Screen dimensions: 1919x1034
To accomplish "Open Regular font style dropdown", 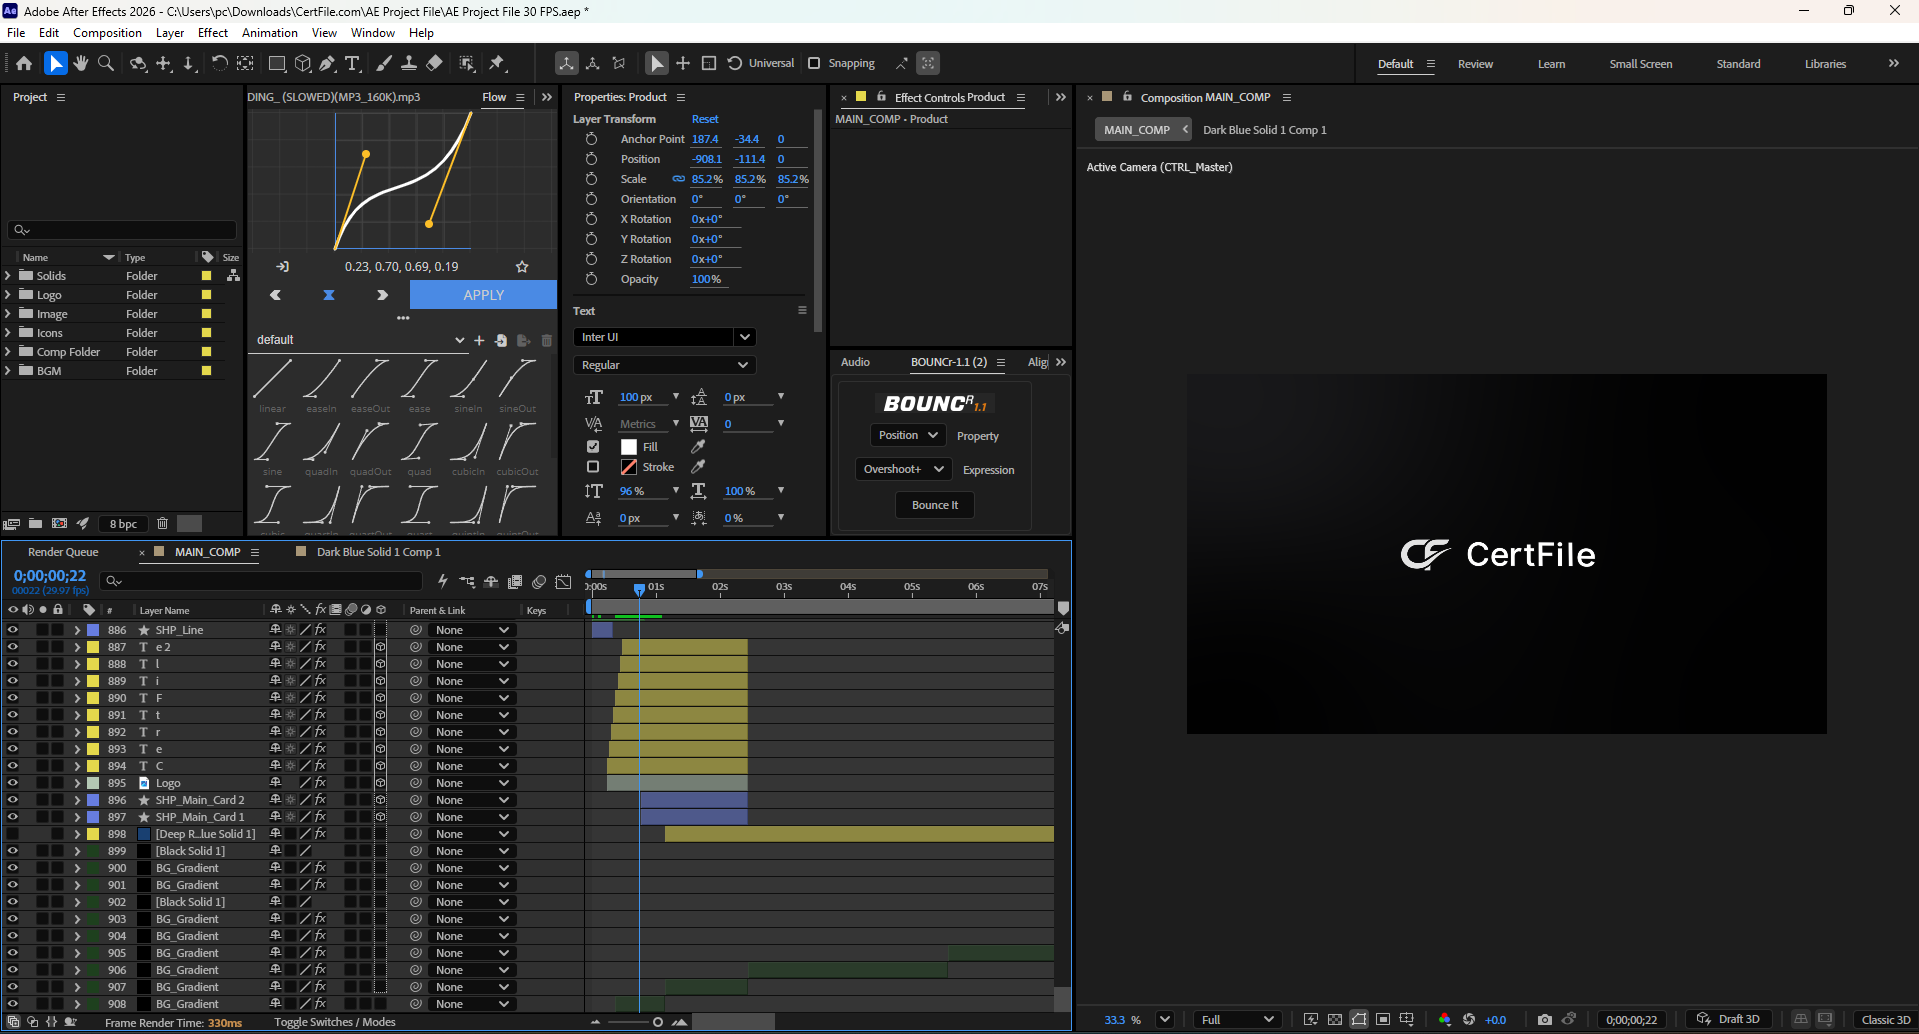I will [x=665, y=365].
